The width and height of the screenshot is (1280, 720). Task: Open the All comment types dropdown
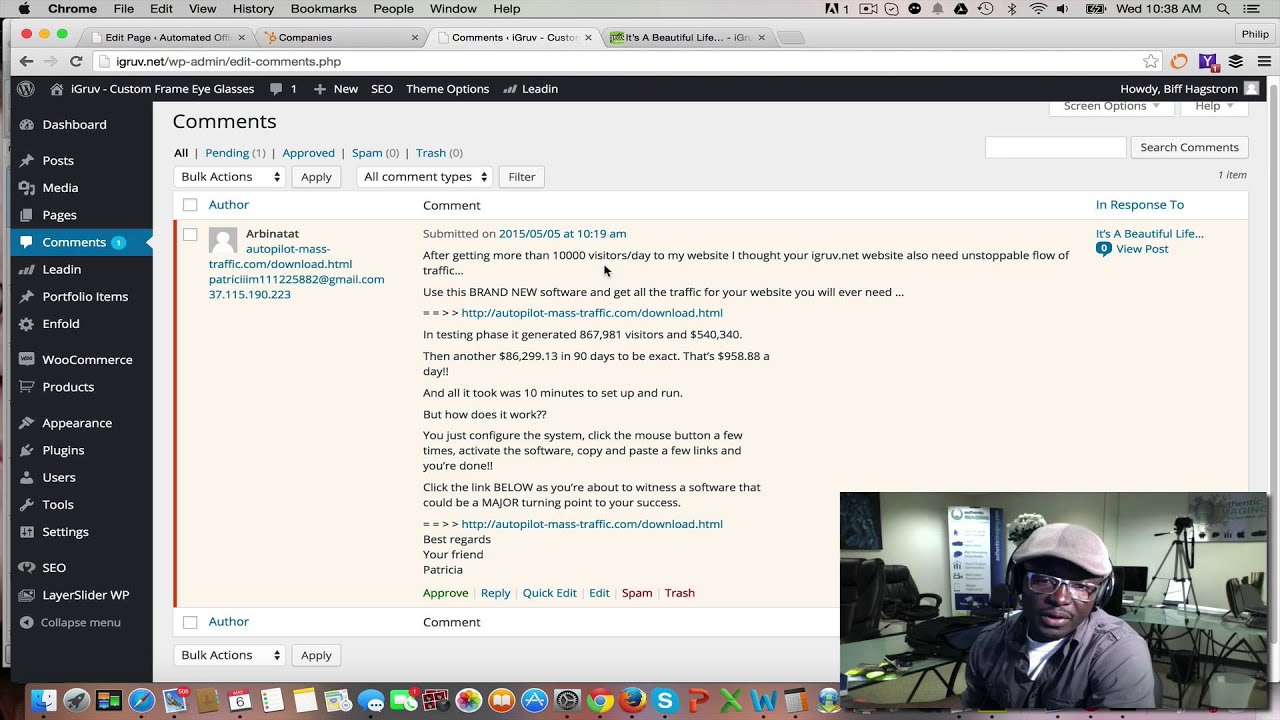425,177
